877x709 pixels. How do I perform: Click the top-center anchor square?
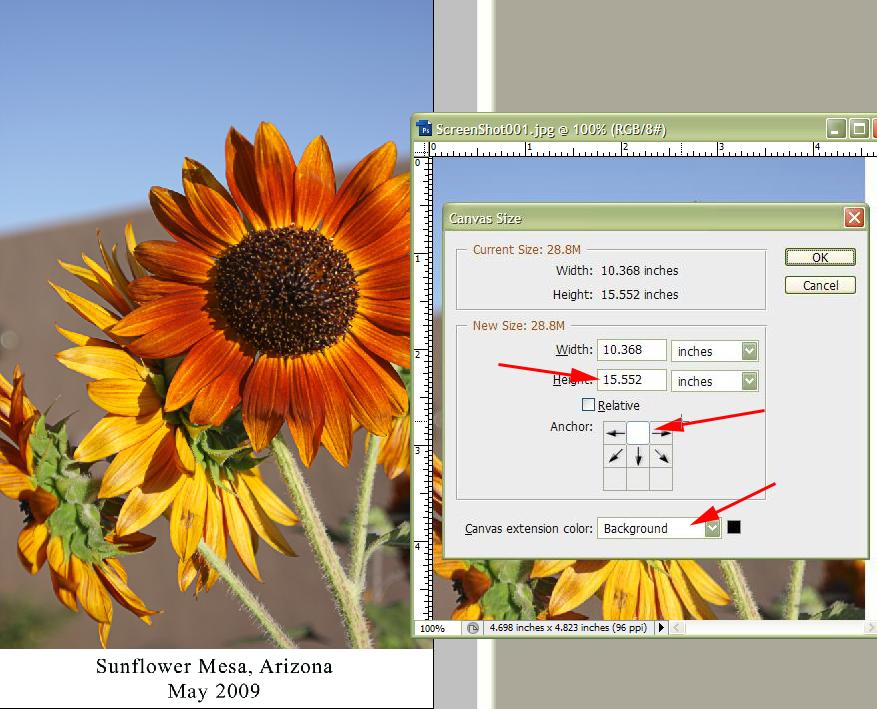[638, 432]
